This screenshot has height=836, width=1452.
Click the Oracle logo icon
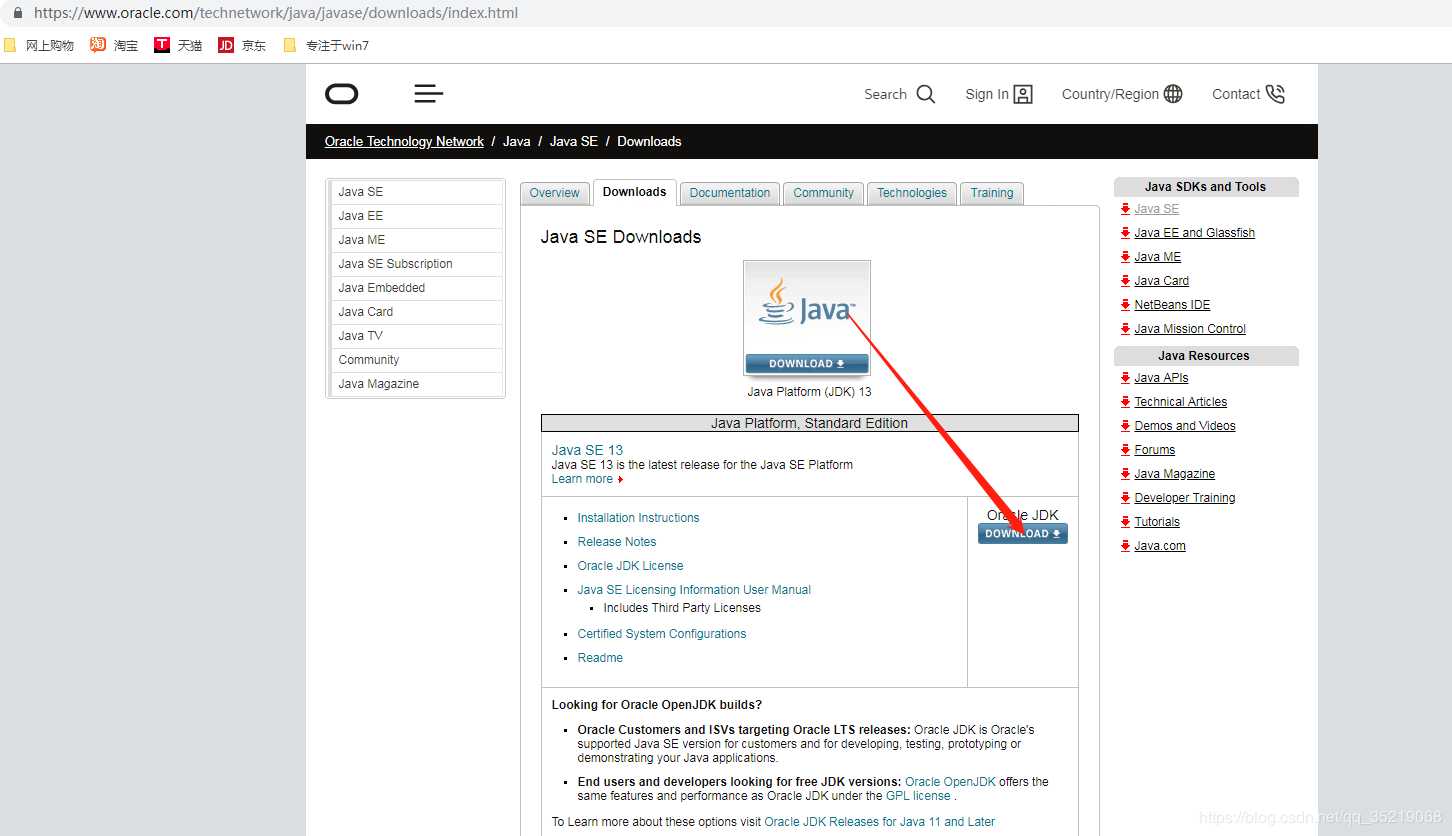(342, 94)
